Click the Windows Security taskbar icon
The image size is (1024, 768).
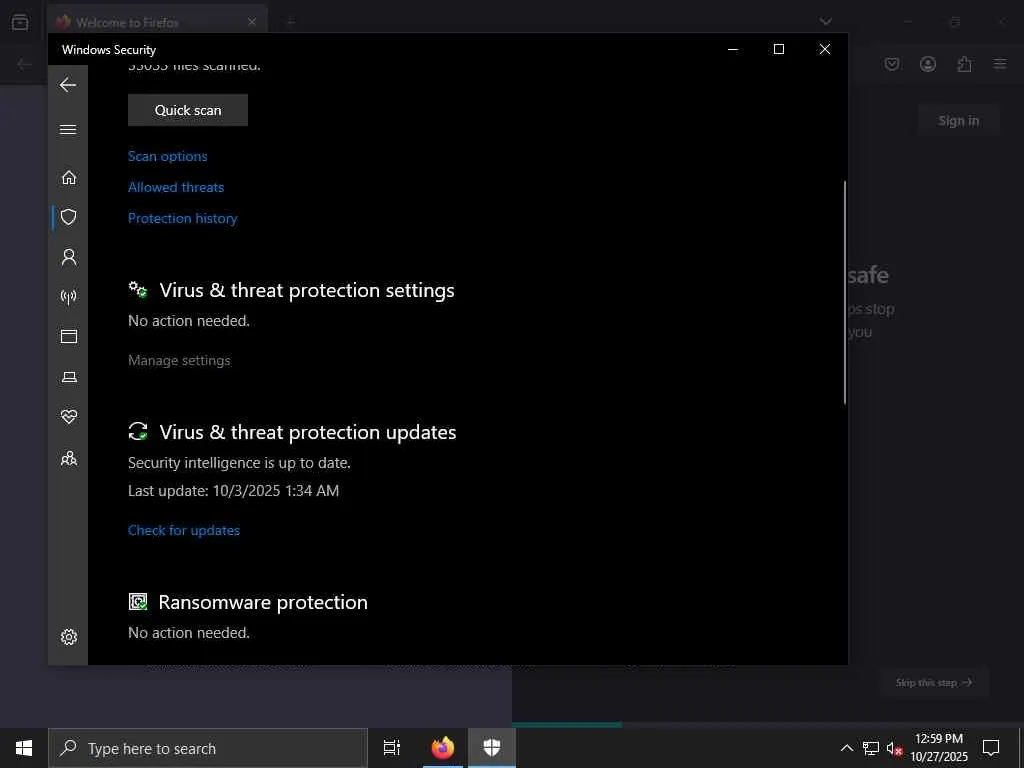(492, 748)
